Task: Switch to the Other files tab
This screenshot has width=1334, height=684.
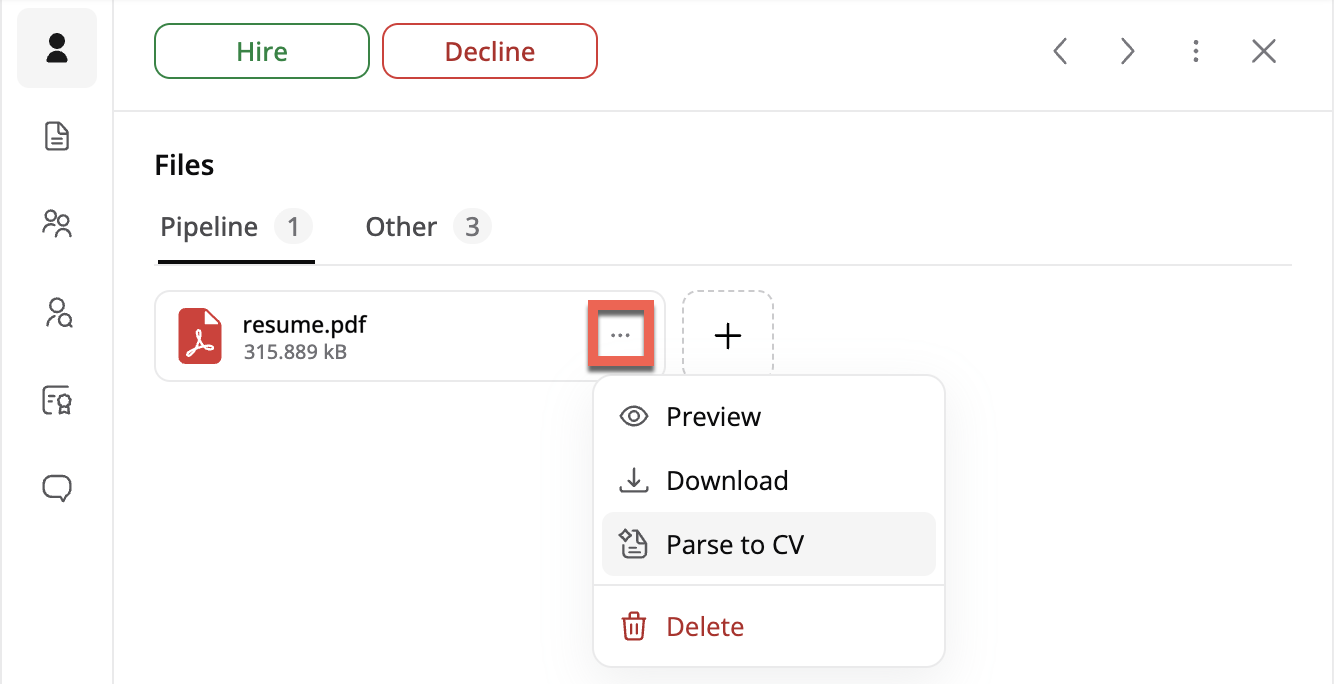Action: pos(428,227)
